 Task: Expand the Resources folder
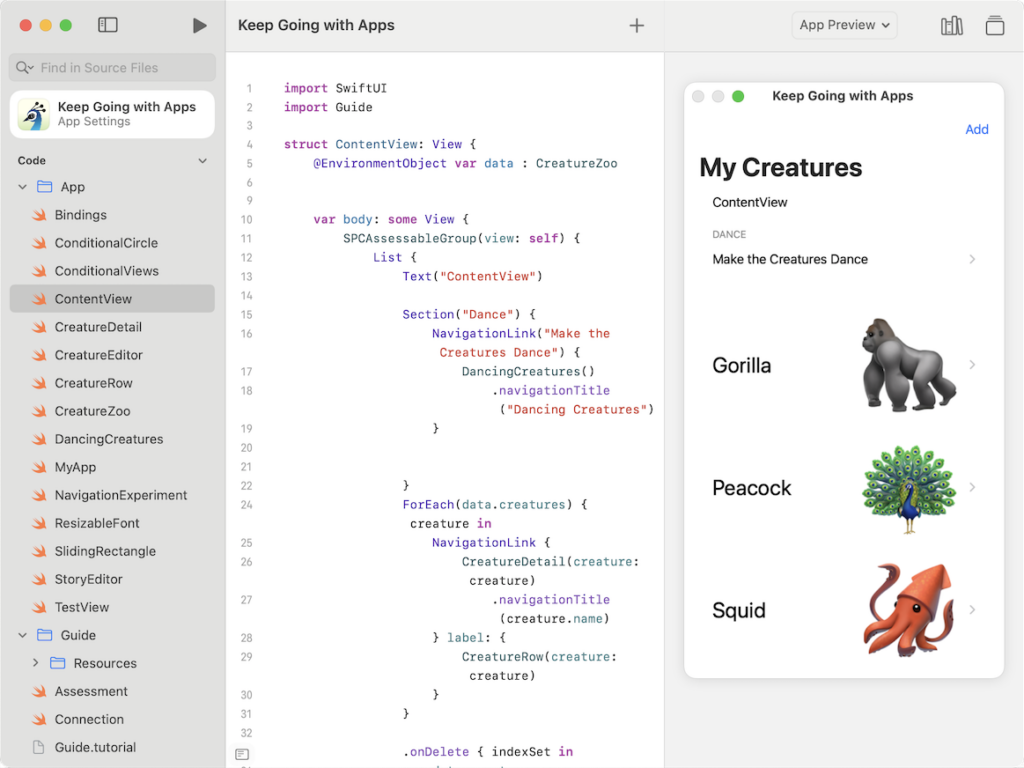pyautogui.click(x=36, y=663)
